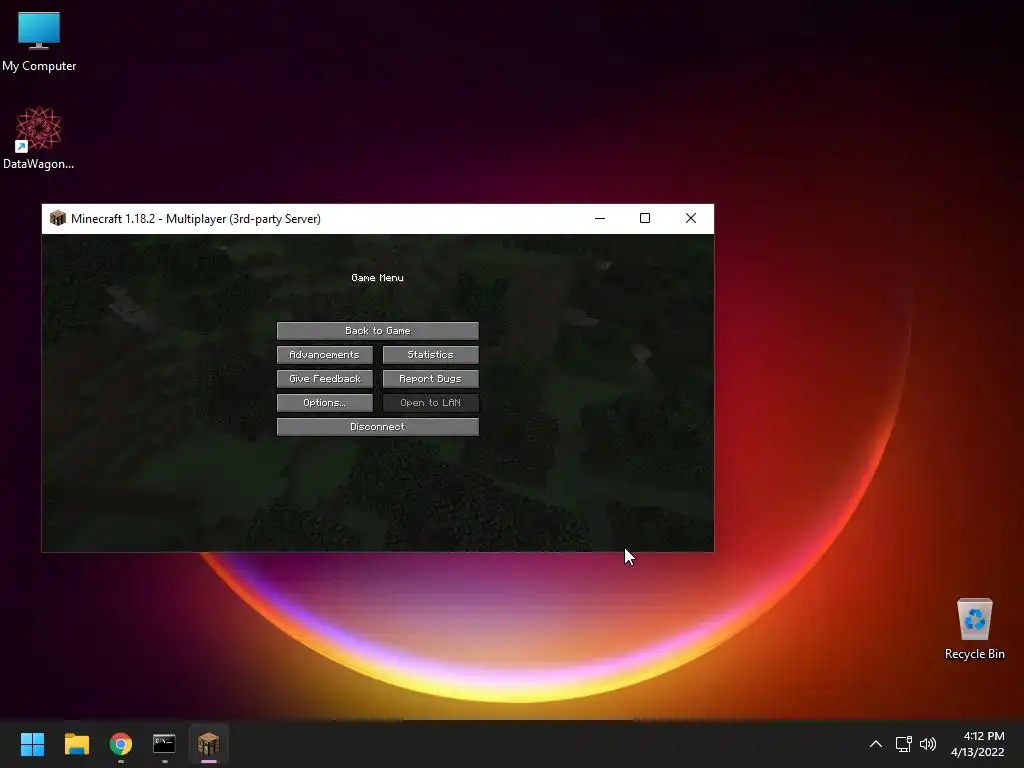Screen dimensions: 1024x768
Task: Click the Back to Game button
Action: click(377, 330)
